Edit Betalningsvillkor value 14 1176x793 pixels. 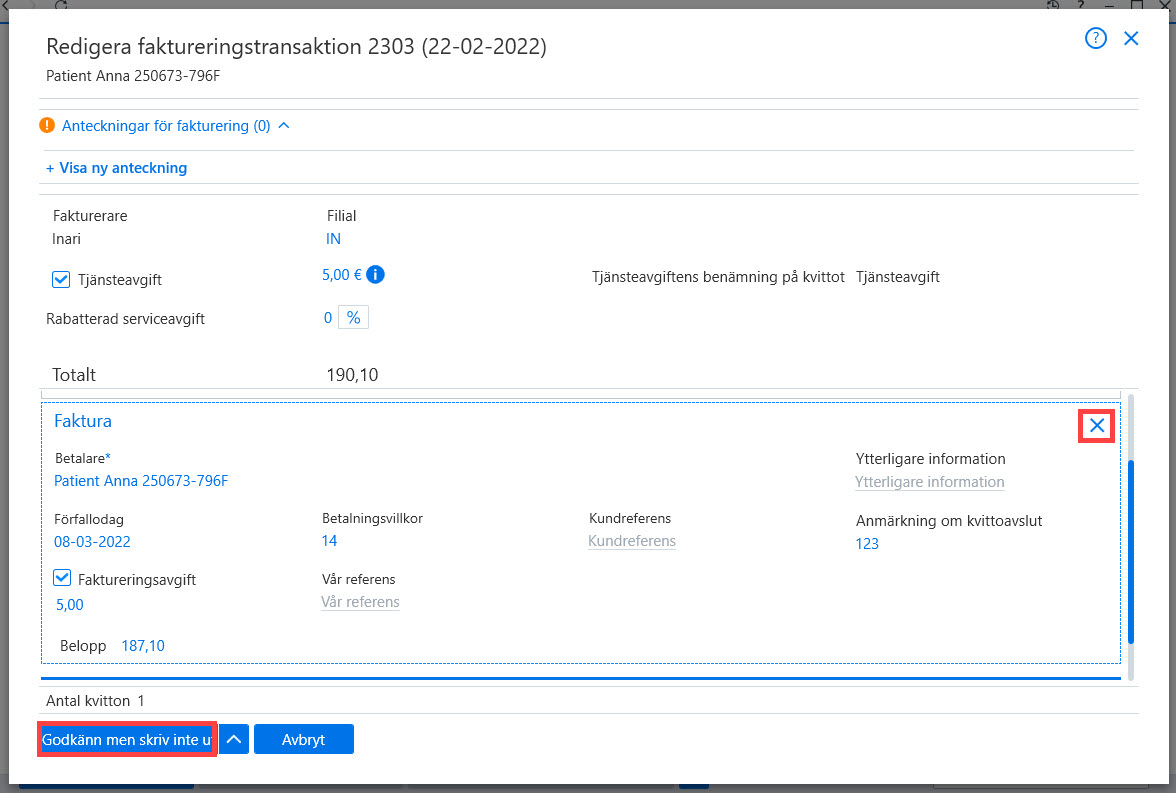tap(329, 541)
